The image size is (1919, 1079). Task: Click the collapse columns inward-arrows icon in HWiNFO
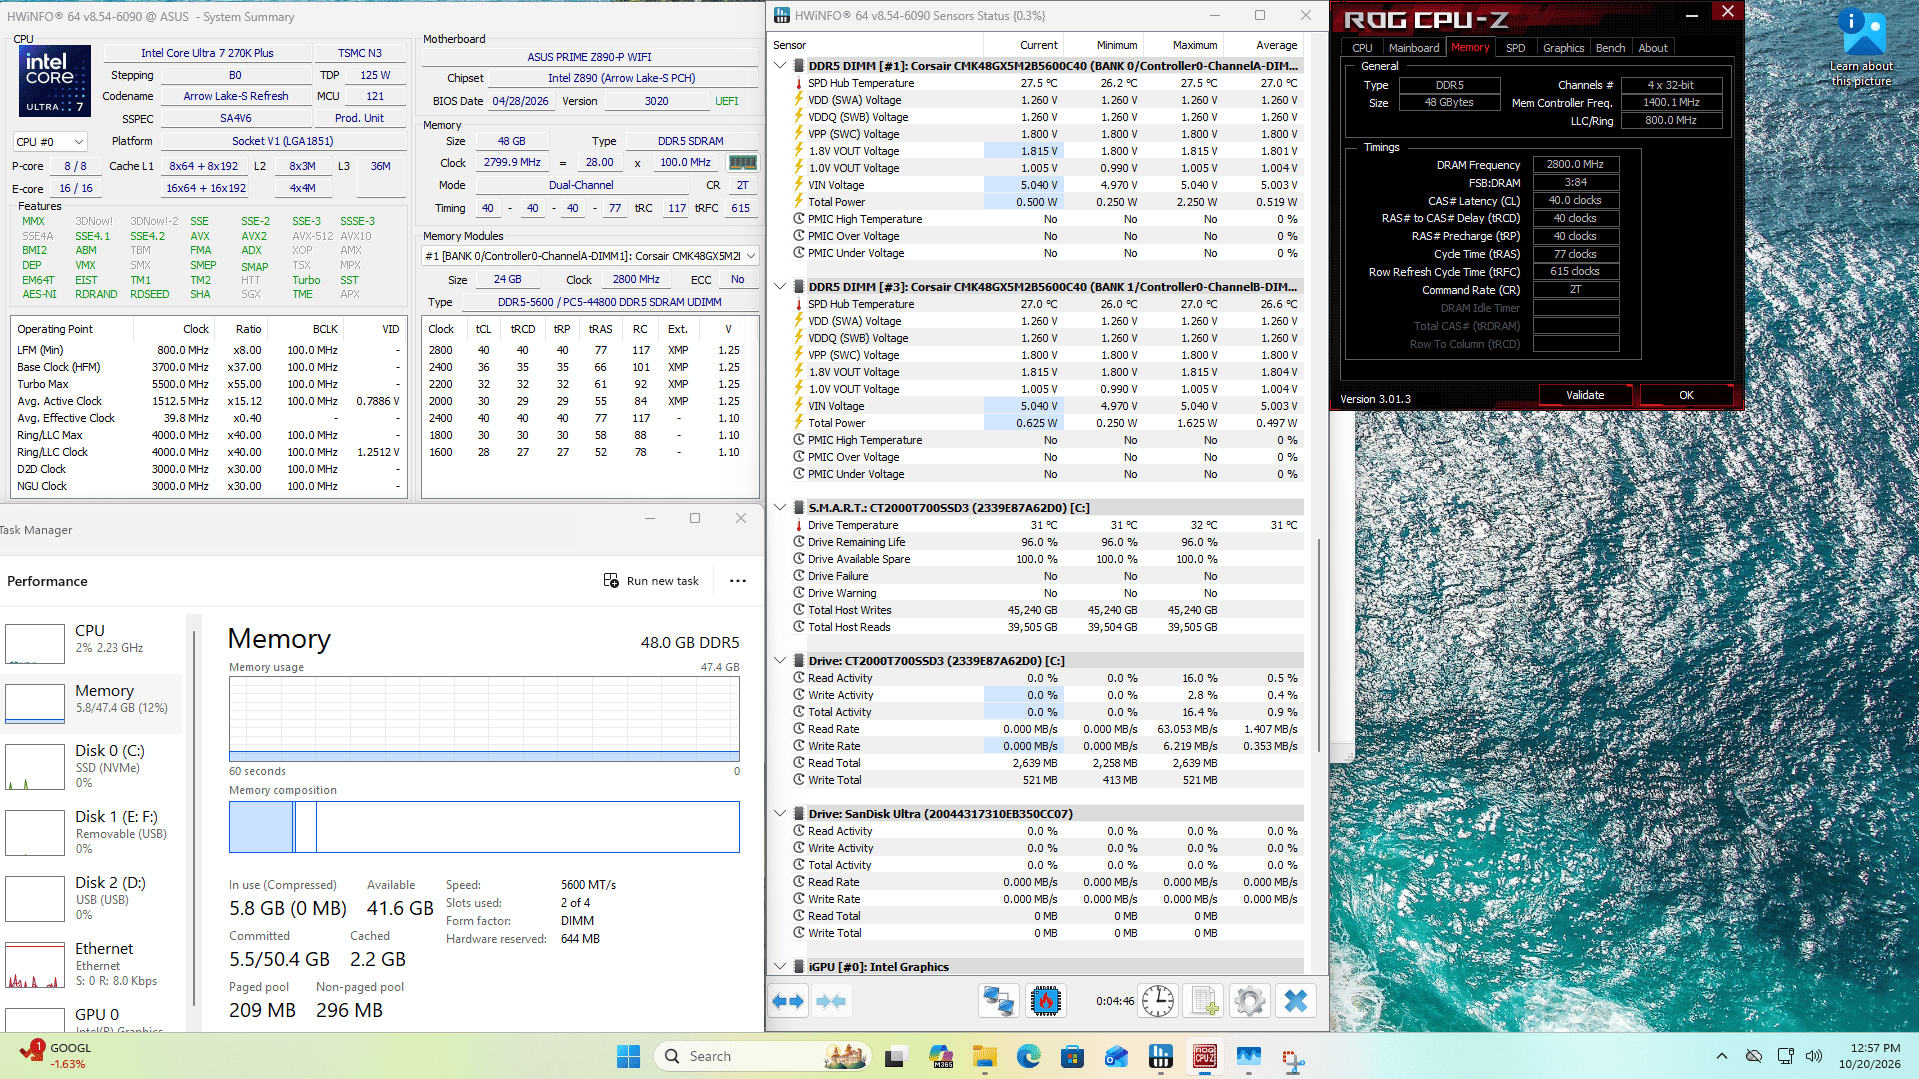[x=831, y=1001]
